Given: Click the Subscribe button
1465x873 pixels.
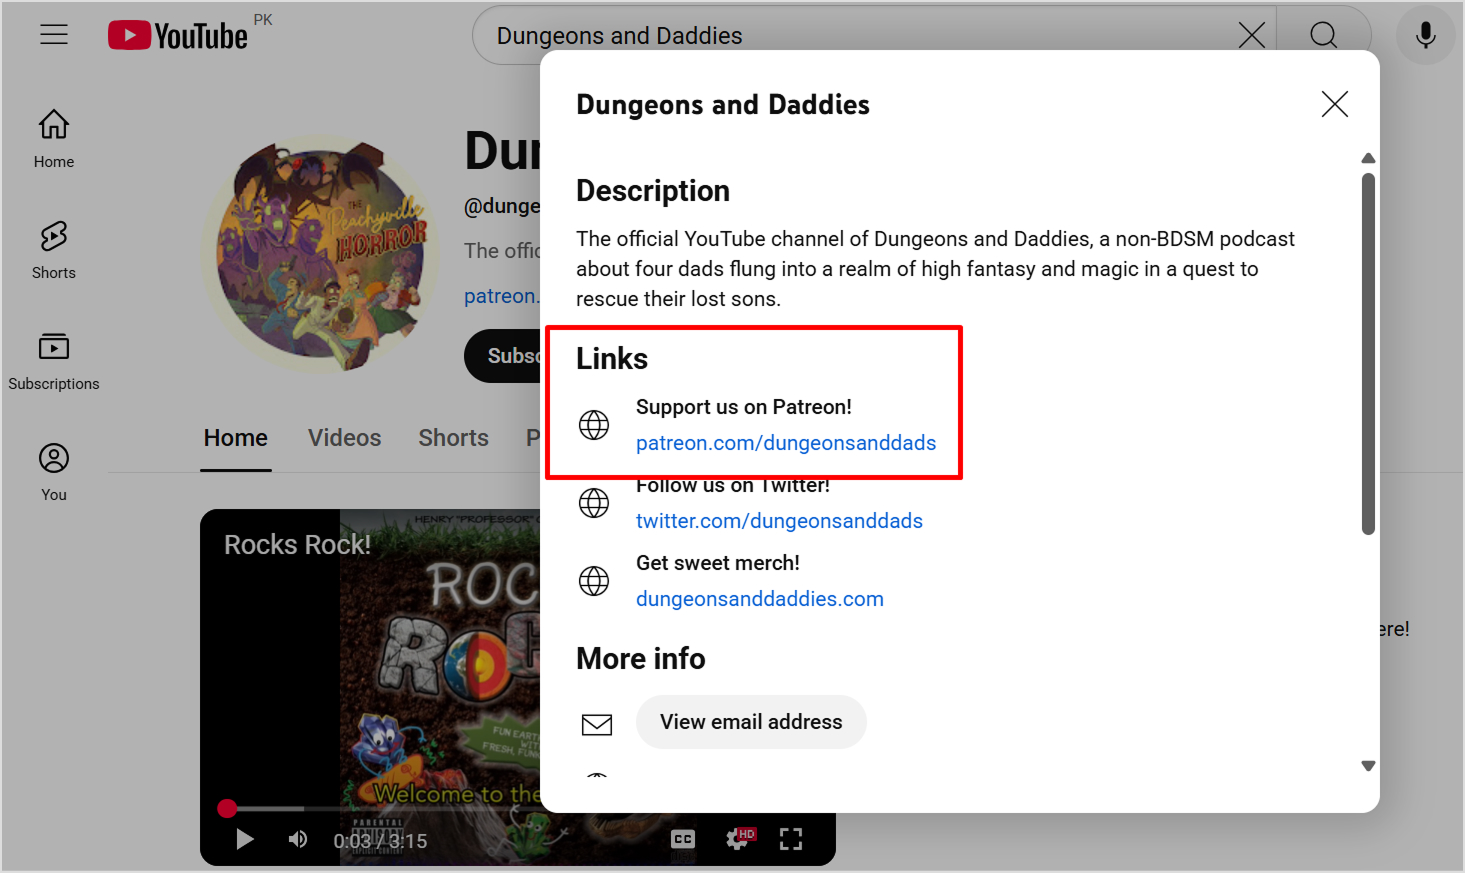Looking at the screenshot, I should pyautogui.click(x=503, y=356).
